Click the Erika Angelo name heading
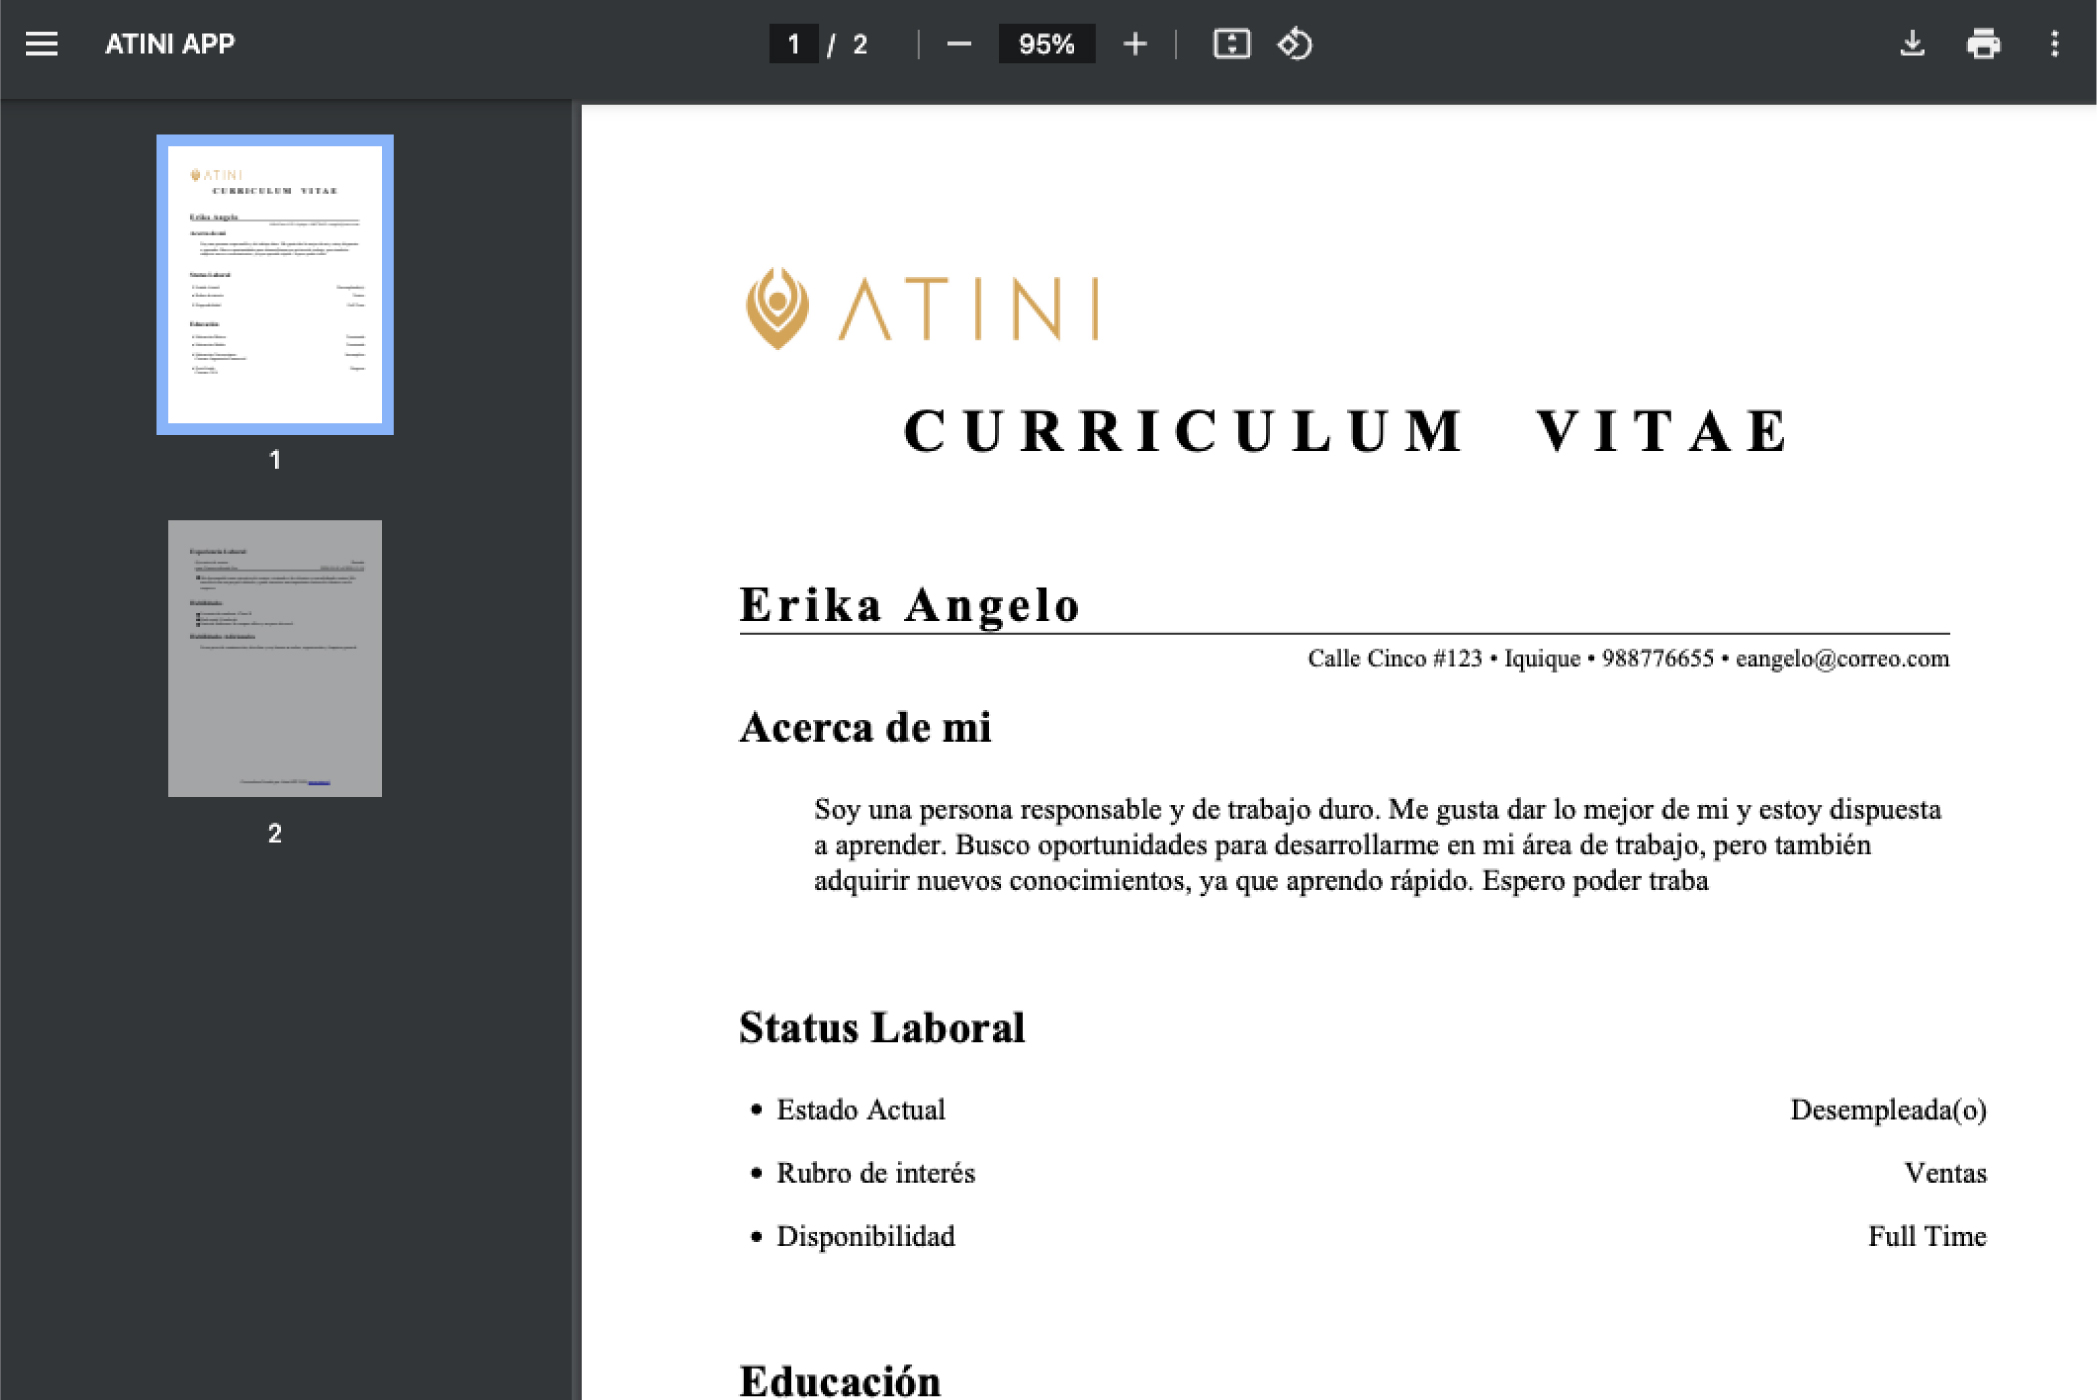 click(909, 605)
